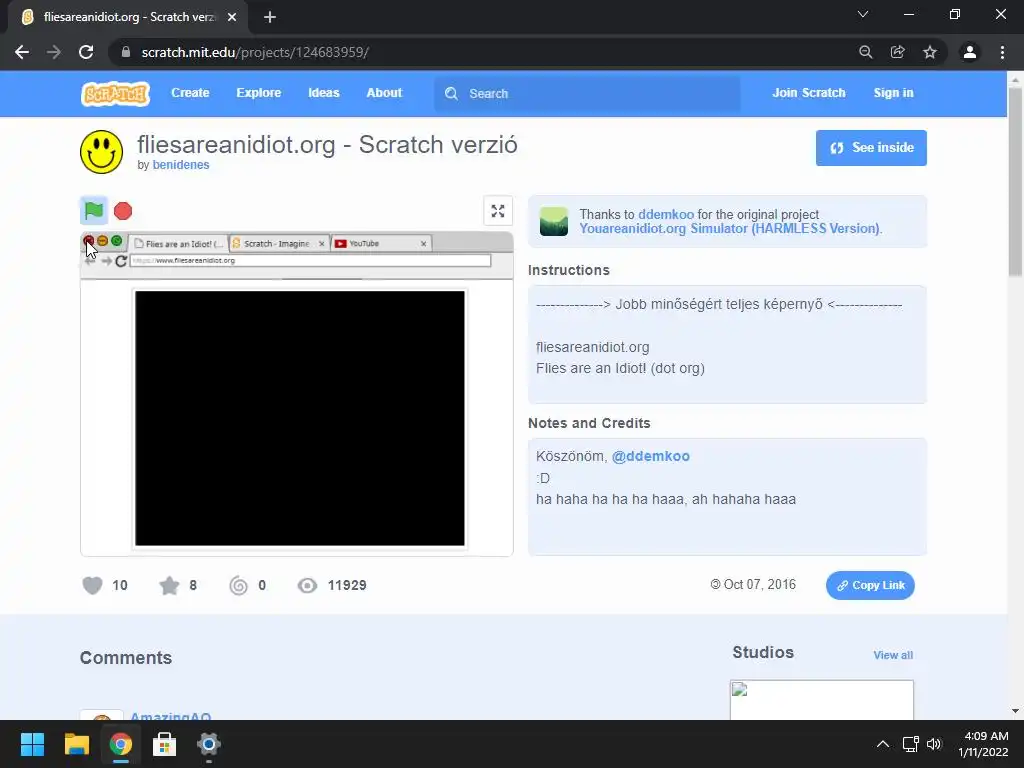Image resolution: width=1024 pixels, height=768 pixels.
Task: Click the views eye icon
Action: pyautogui.click(x=307, y=585)
